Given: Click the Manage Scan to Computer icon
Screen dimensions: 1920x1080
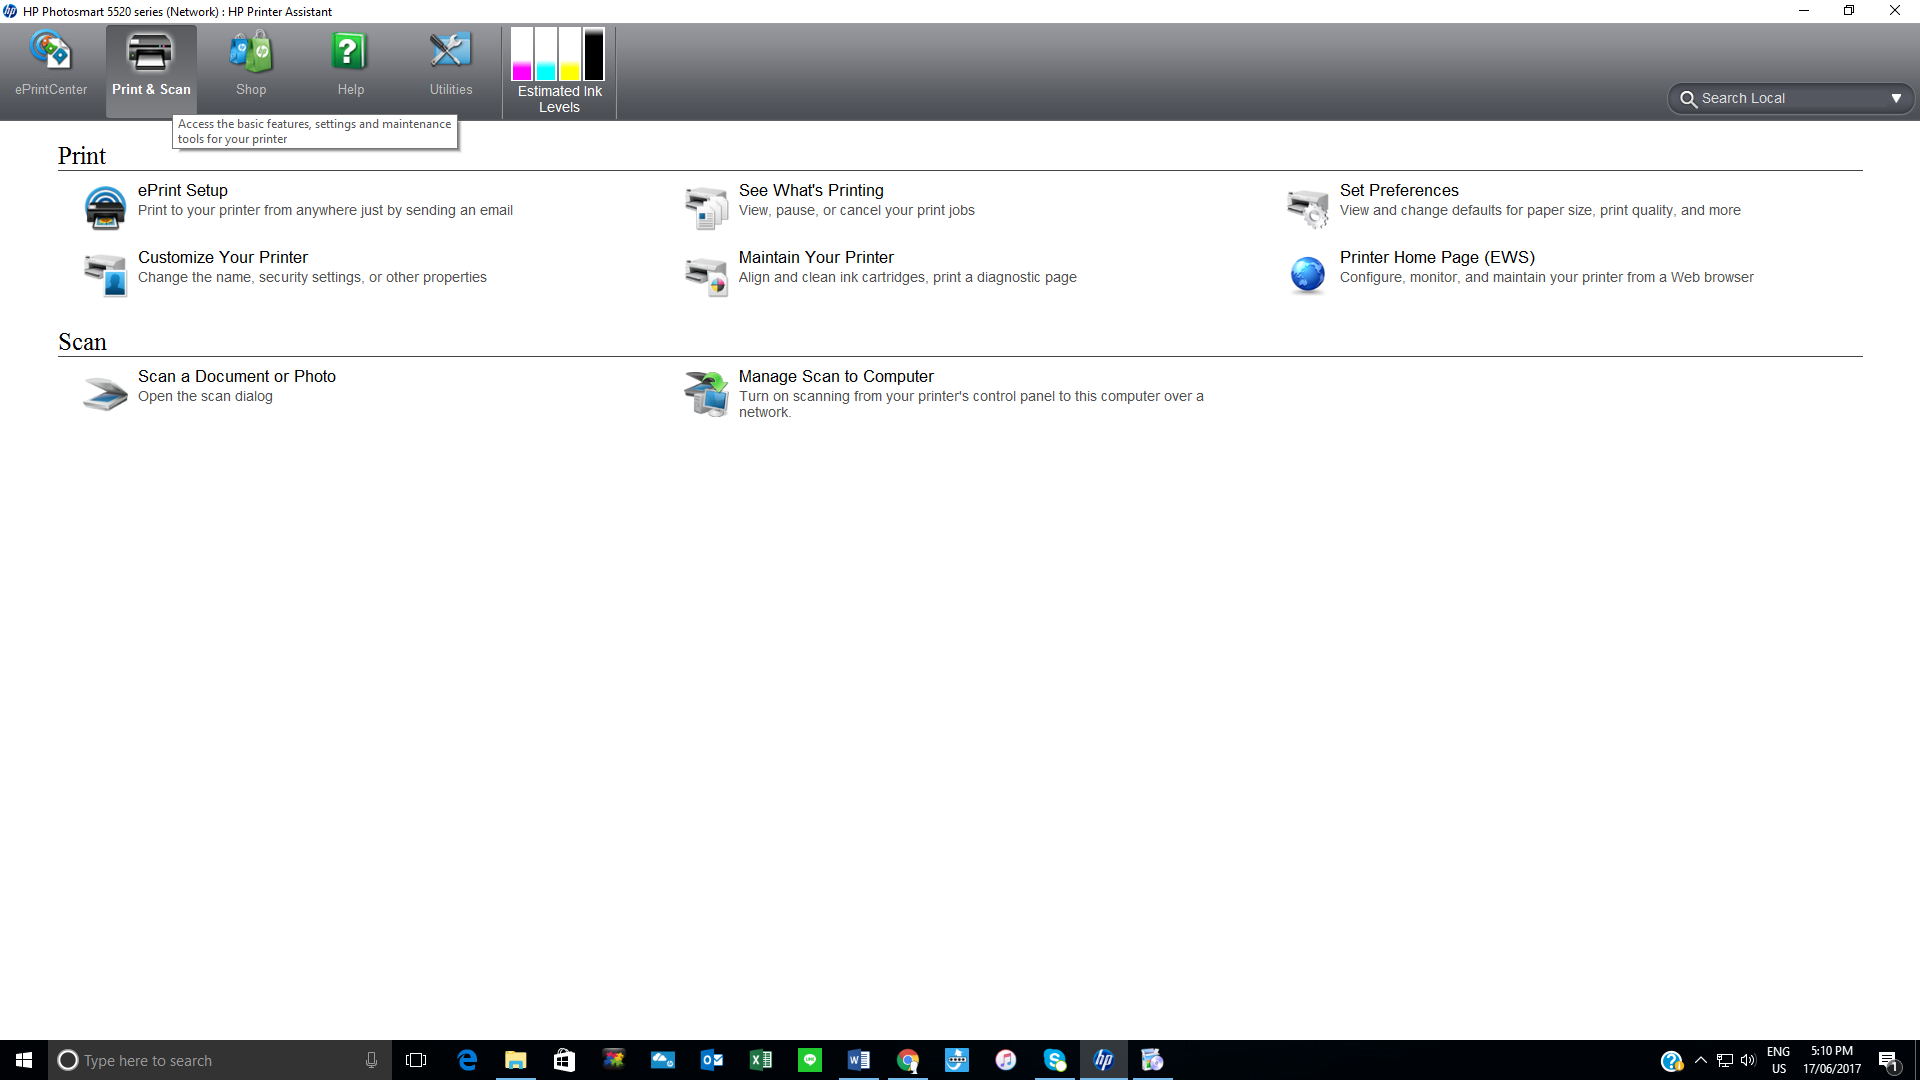Looking at the screenshot, I should pyautogui.click(x=706, y=393).
